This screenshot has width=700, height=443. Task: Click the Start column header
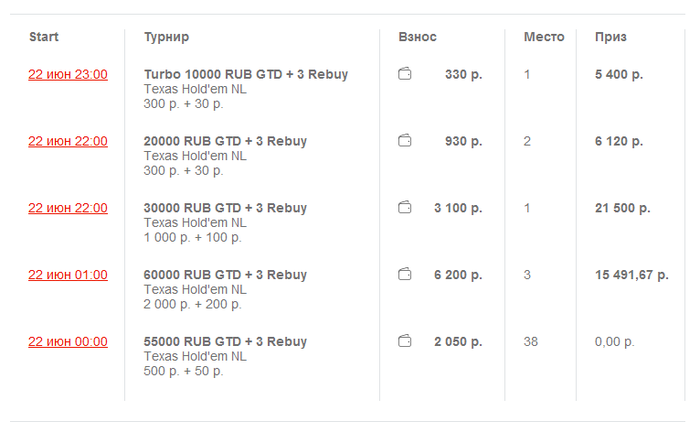(44, 37)
